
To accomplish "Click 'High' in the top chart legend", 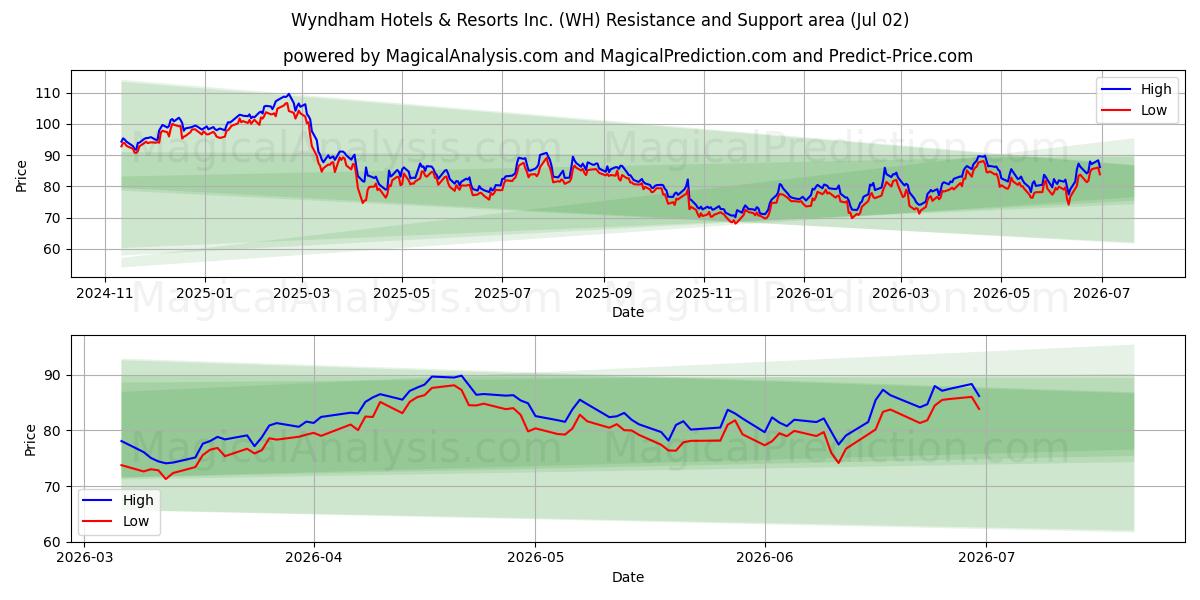I will pos(1155,89).
